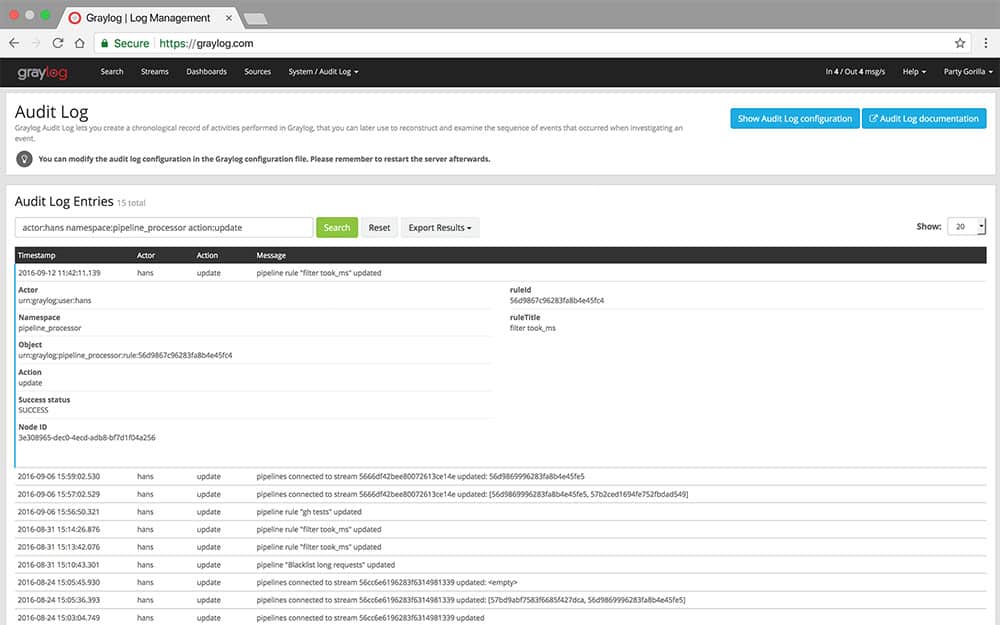Click the urn:graylog:user:hans actor value

click(55, 300)
